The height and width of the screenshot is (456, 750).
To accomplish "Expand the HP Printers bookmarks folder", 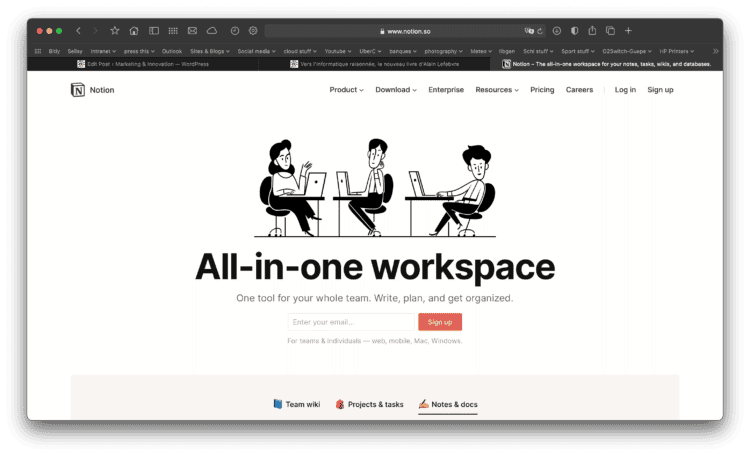I will click(677, 51).
